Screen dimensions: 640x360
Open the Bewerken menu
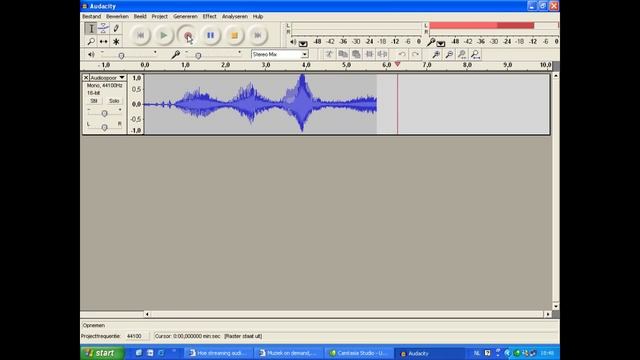pos(117,16)
